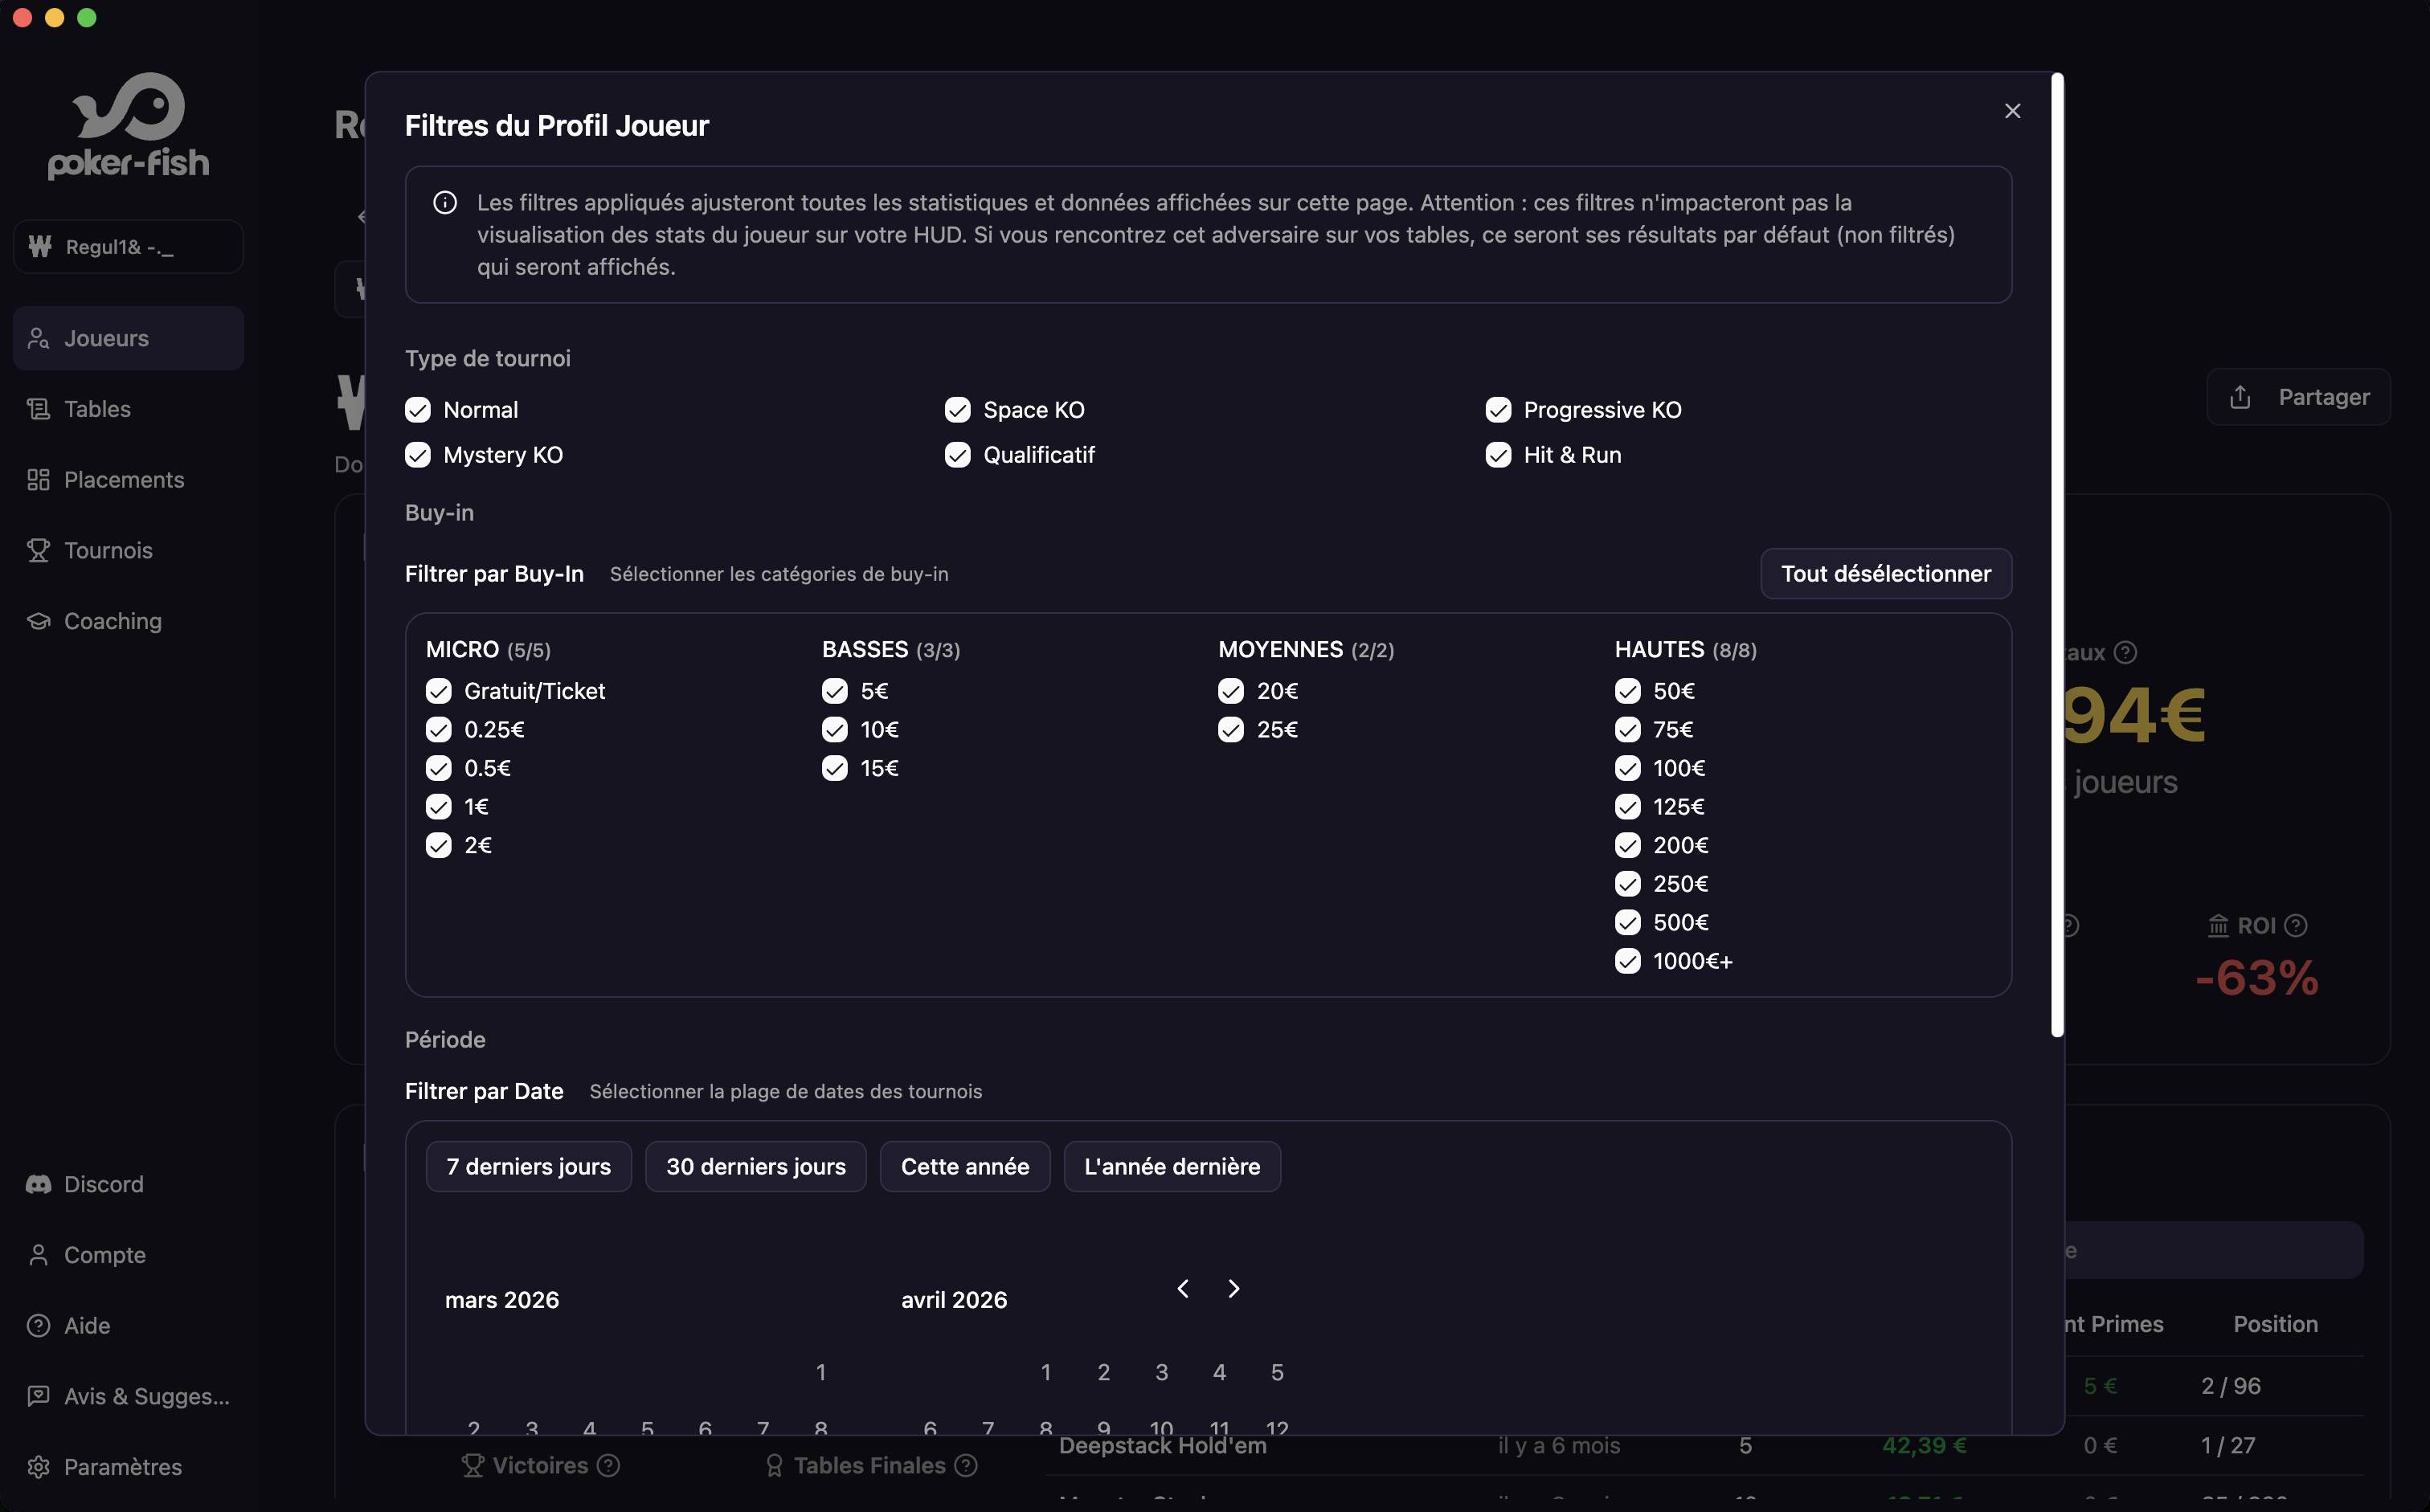Select the 30 derniers jours preset
This screenshot has width=2430, height=1512.
tap(756, 1166)
